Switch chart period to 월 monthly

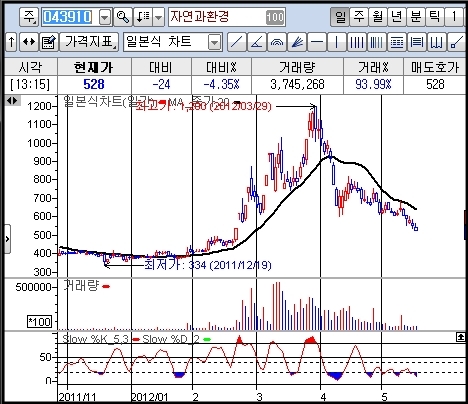tap(378, 17)
